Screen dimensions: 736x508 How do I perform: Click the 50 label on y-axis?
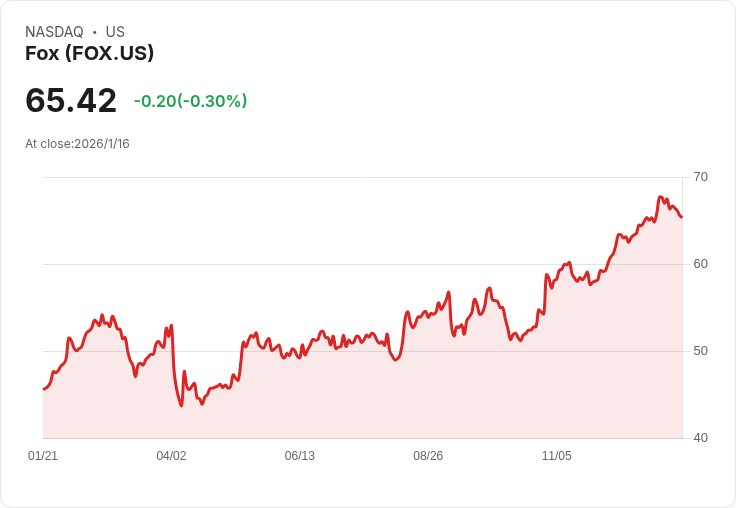tap(700, 351)
